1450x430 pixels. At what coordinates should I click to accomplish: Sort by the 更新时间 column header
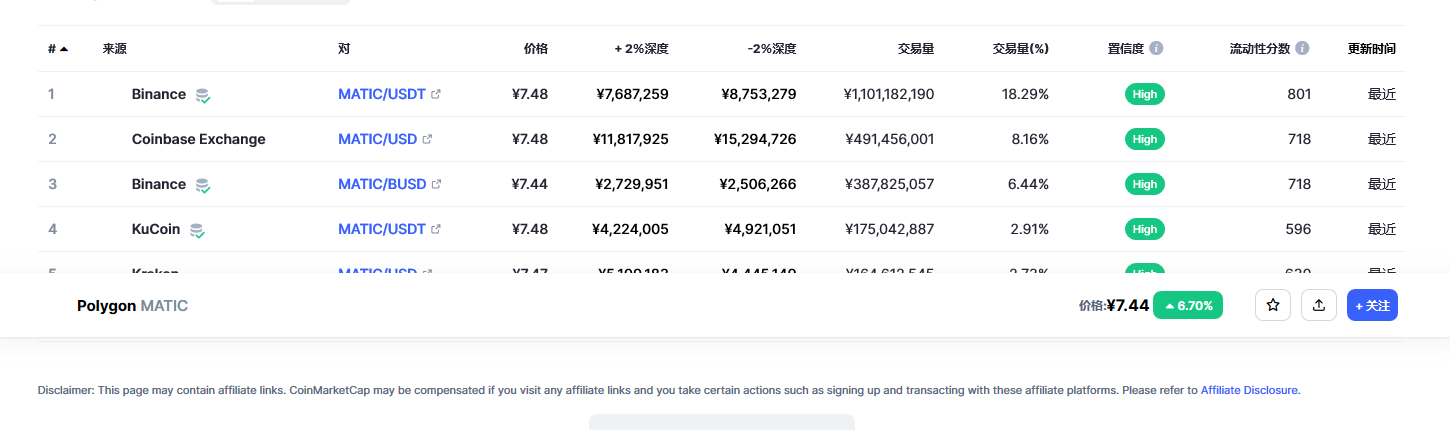click(x=1372, y=48)
